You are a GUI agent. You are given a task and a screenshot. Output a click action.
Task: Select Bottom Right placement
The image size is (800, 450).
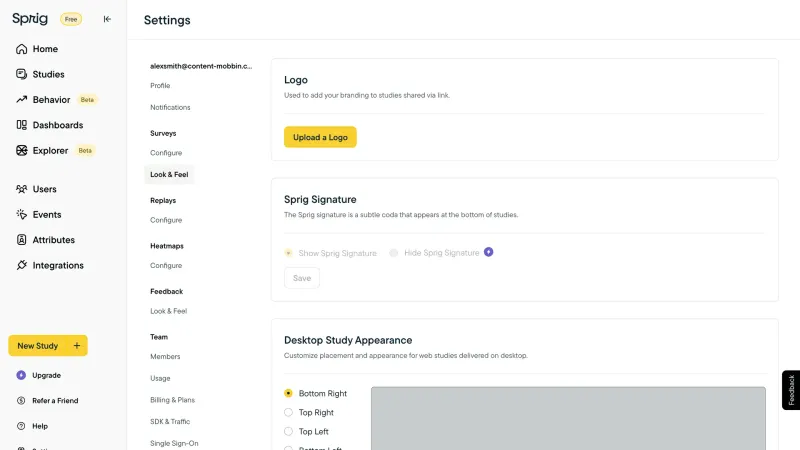pyautogui.click(x=288, y=393)
